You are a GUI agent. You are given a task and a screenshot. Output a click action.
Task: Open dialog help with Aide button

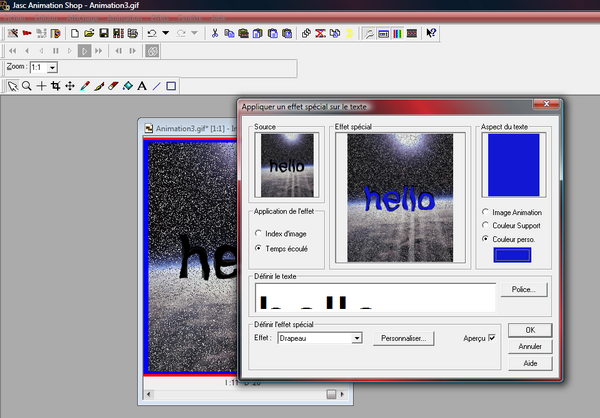530,363
